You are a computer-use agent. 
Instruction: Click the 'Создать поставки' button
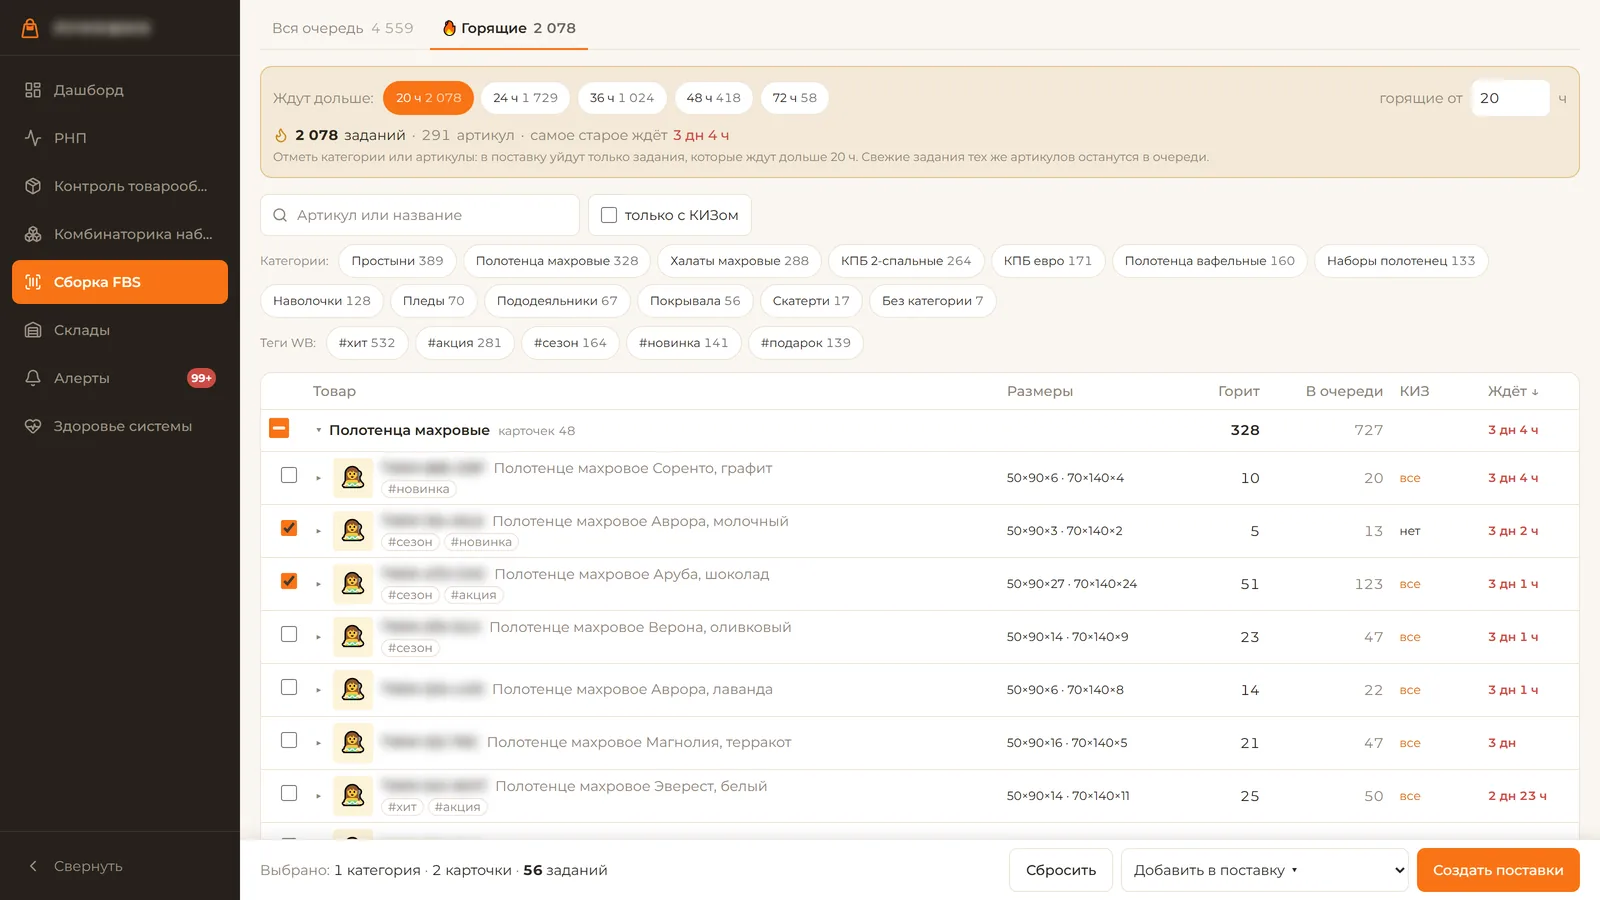(x=1498, y=870)
